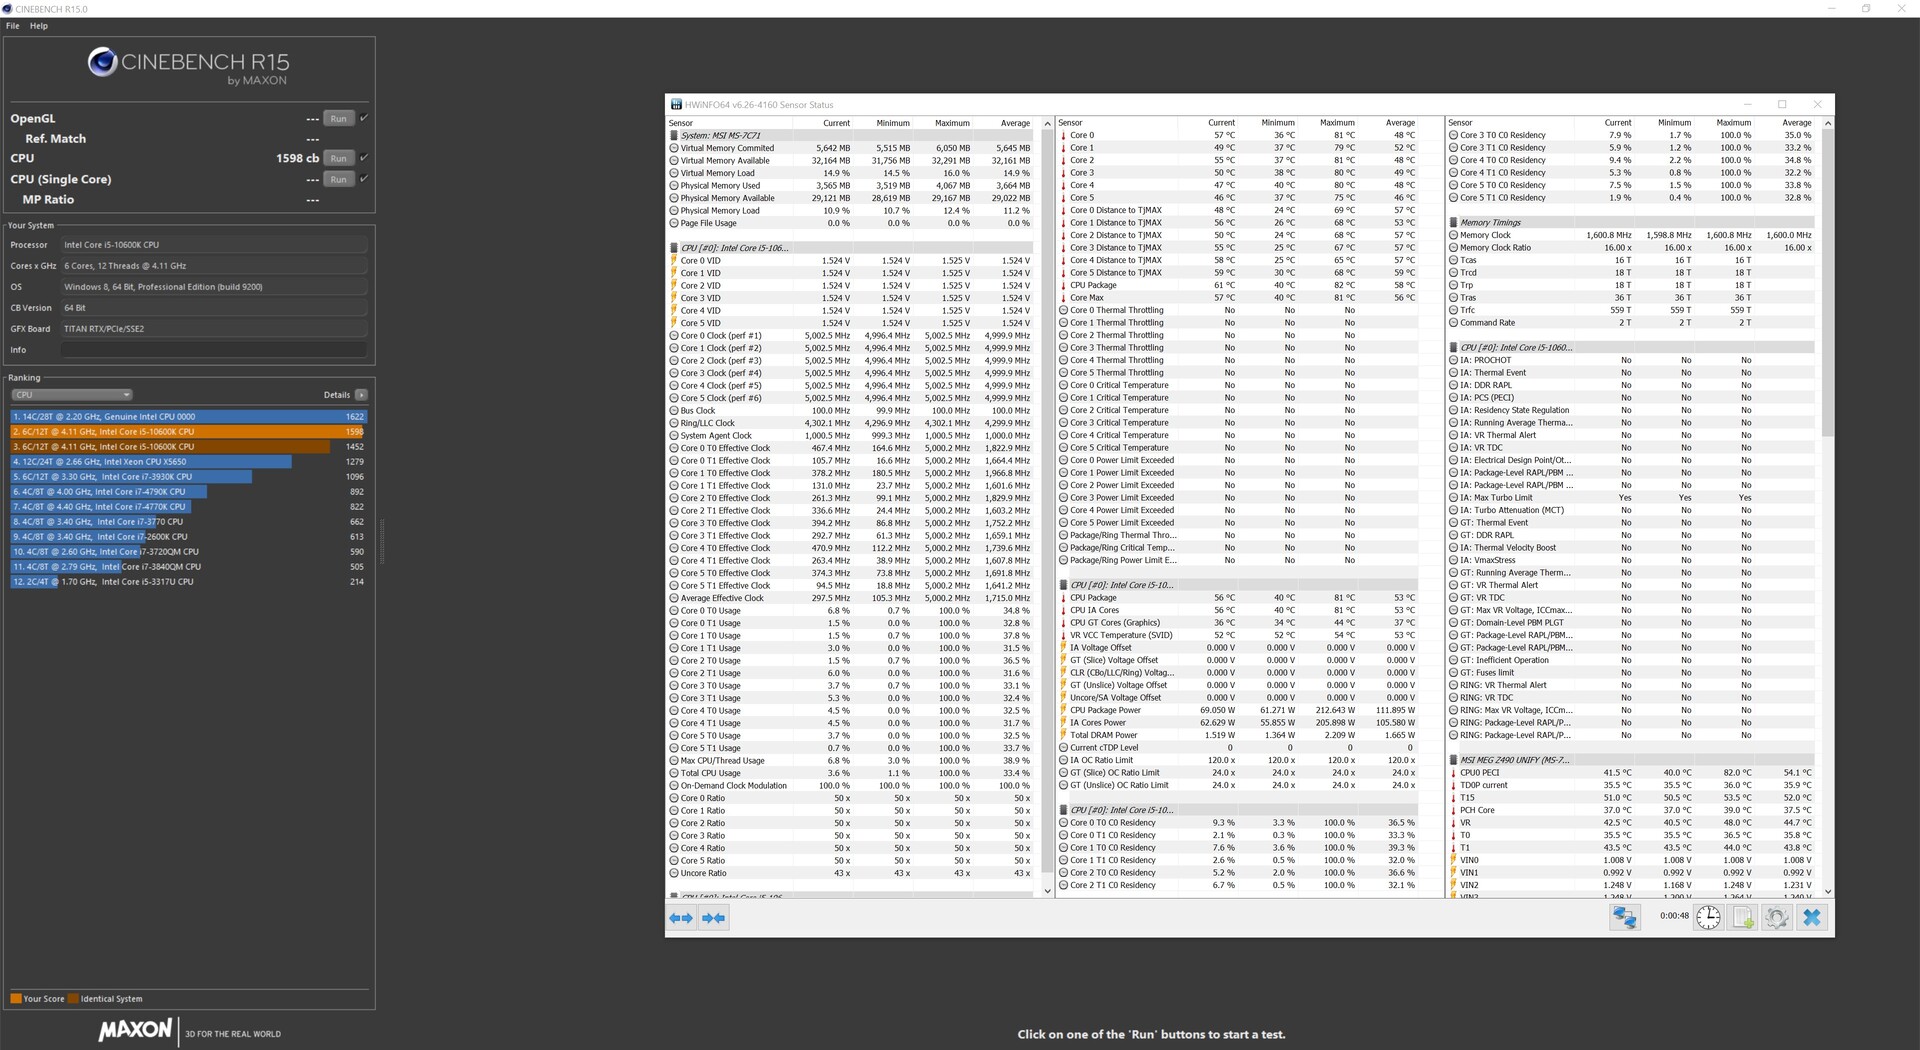
Task: Click the icon beside Total CPU Usage
Action: point(674,773)
